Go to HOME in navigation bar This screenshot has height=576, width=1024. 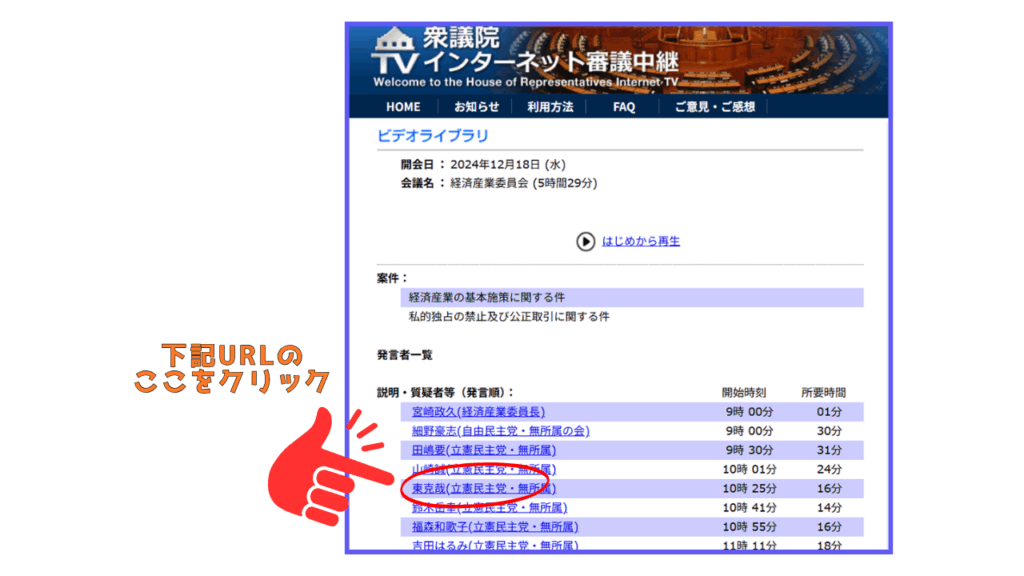tap(403, 106)
